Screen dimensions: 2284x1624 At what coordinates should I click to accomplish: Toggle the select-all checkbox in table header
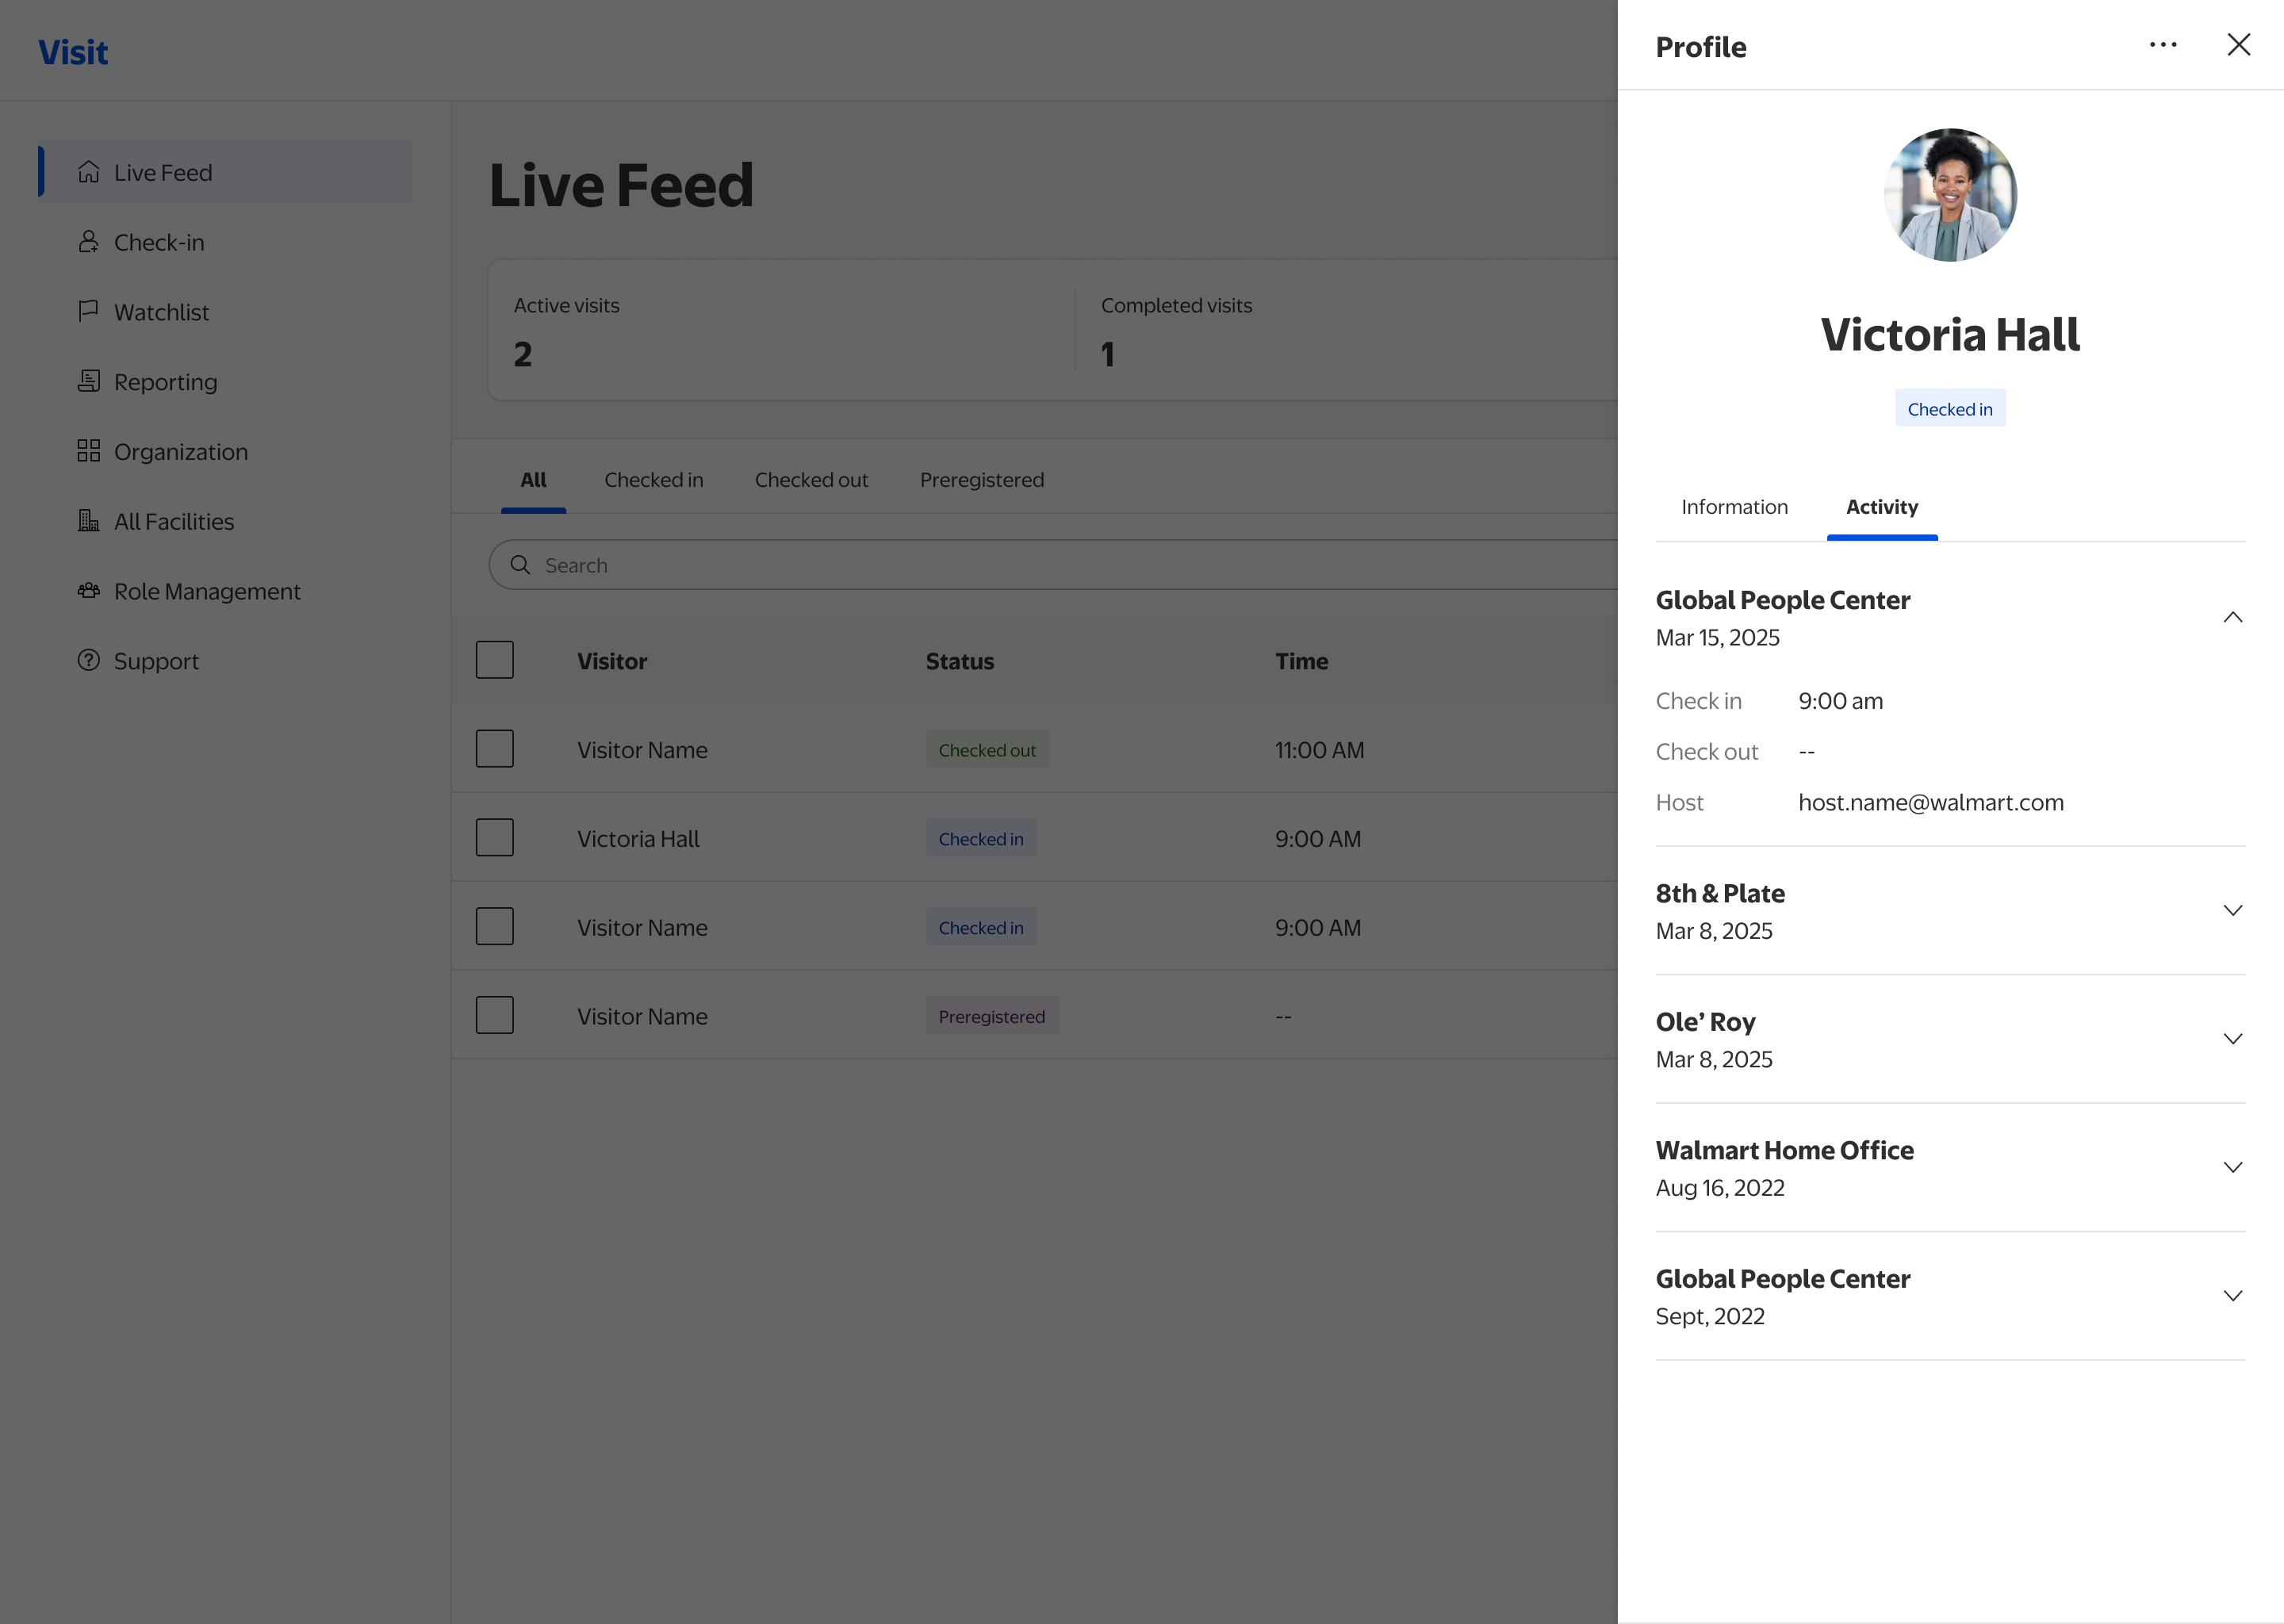[495, 660]
